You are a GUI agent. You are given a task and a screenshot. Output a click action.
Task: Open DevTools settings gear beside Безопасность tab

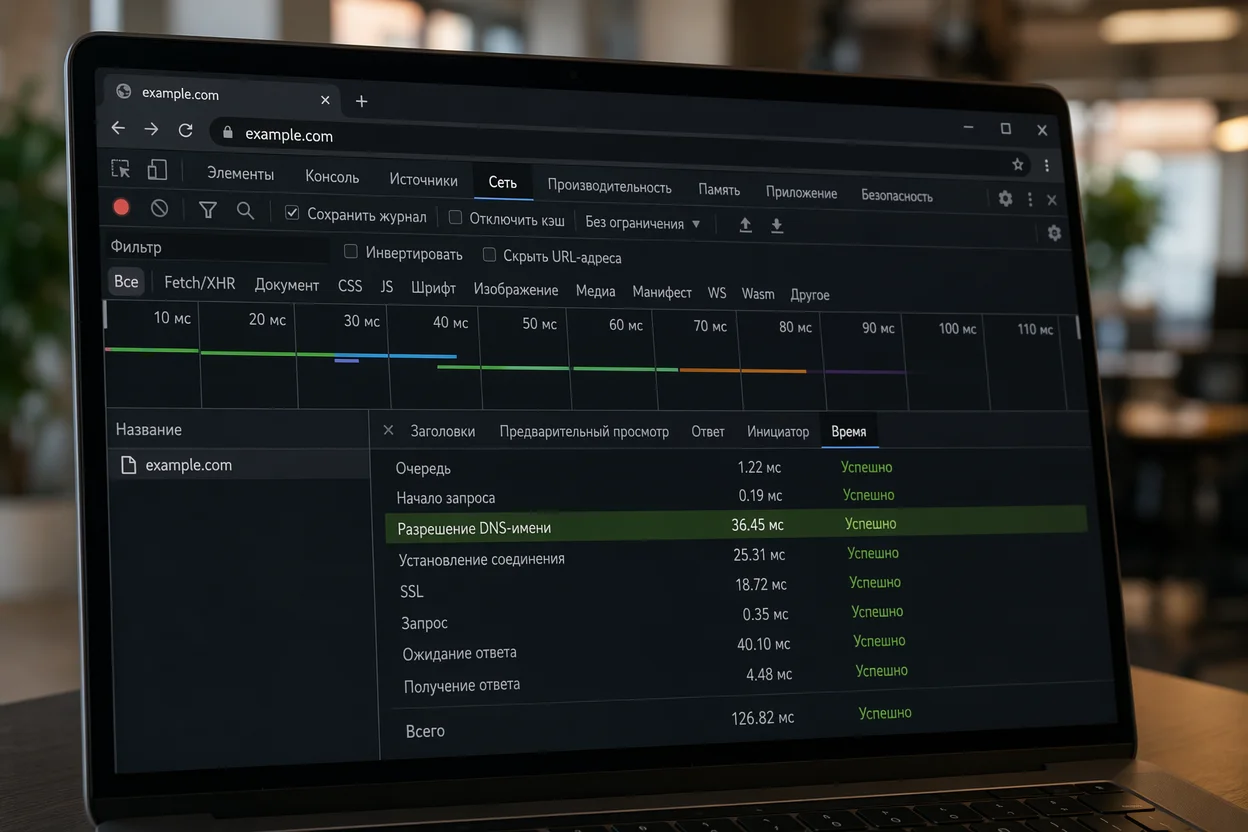[1005, 198]
